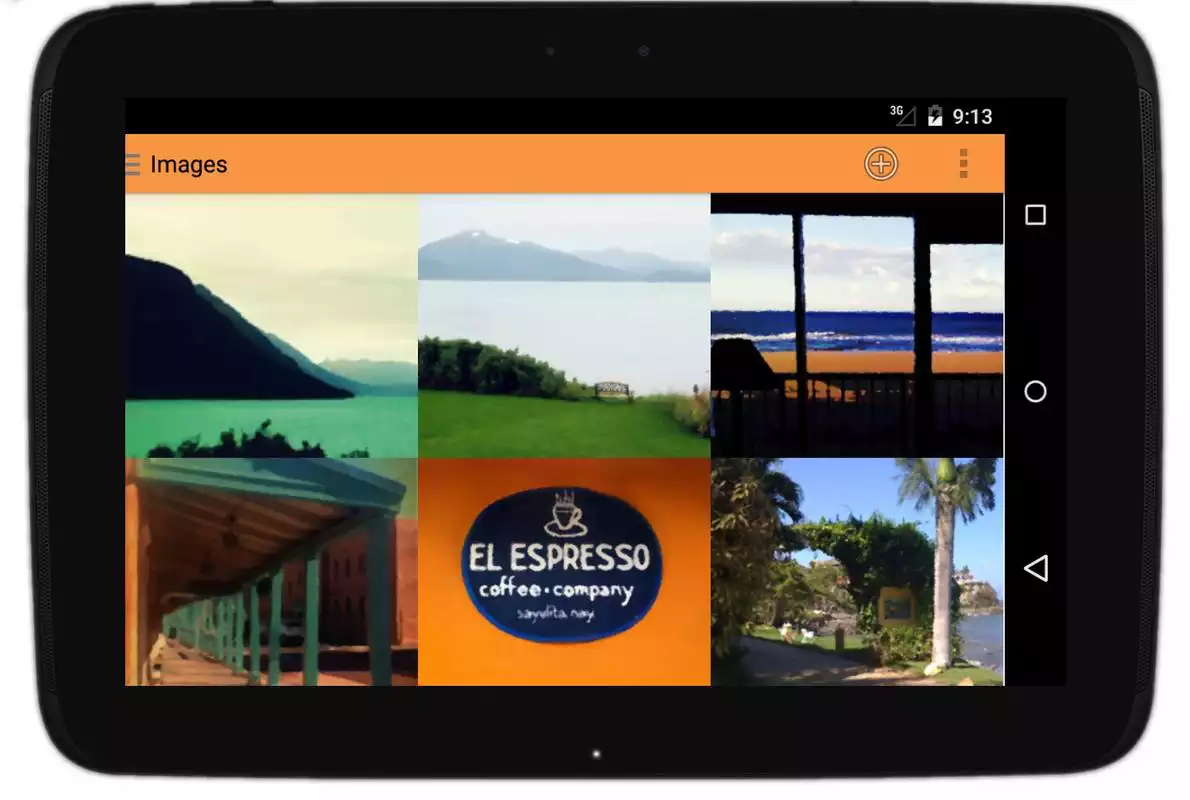Tap the Android back triangle button
This screenshot has height=800, width=1190.
[1036, 569]
